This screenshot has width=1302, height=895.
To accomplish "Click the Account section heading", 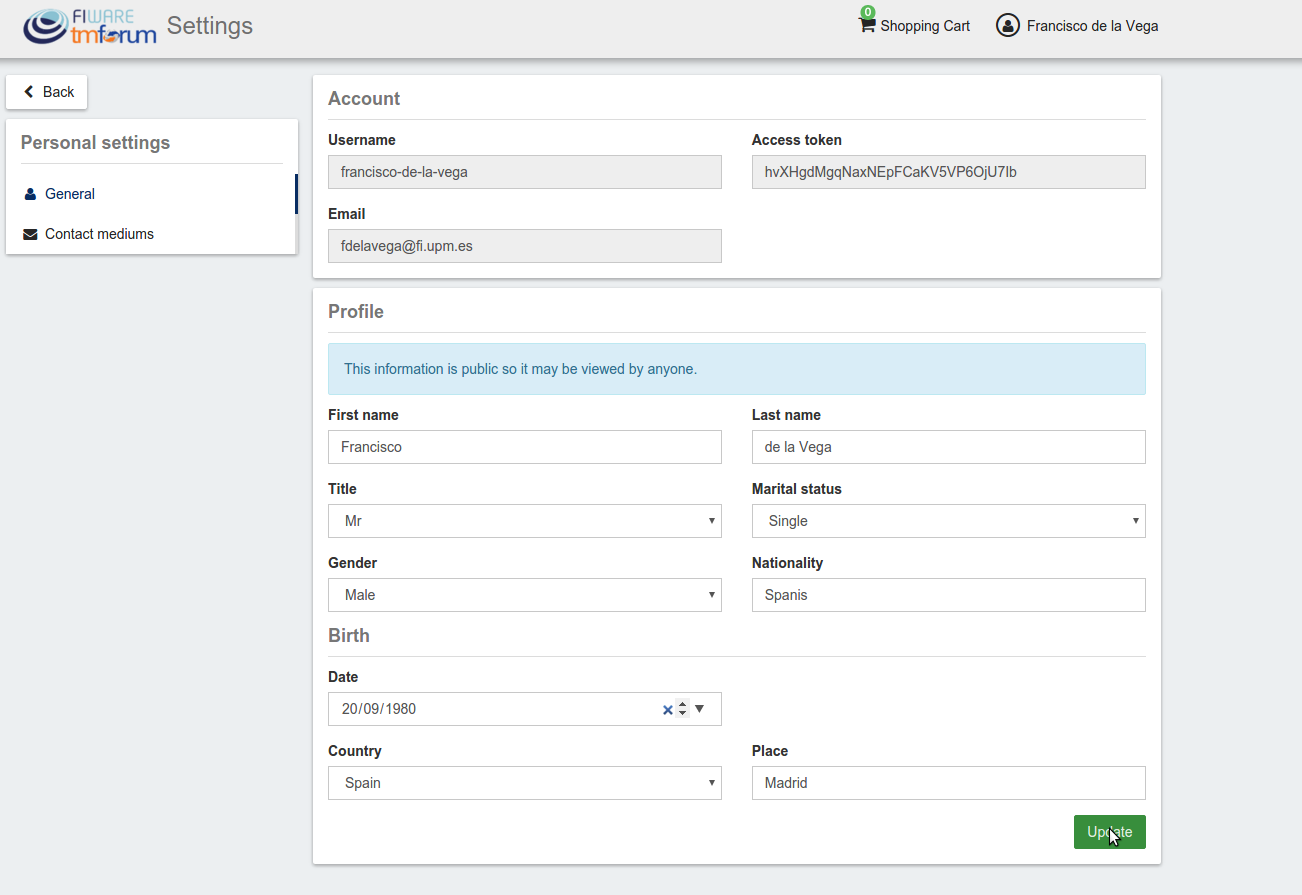I will point(364,99).
